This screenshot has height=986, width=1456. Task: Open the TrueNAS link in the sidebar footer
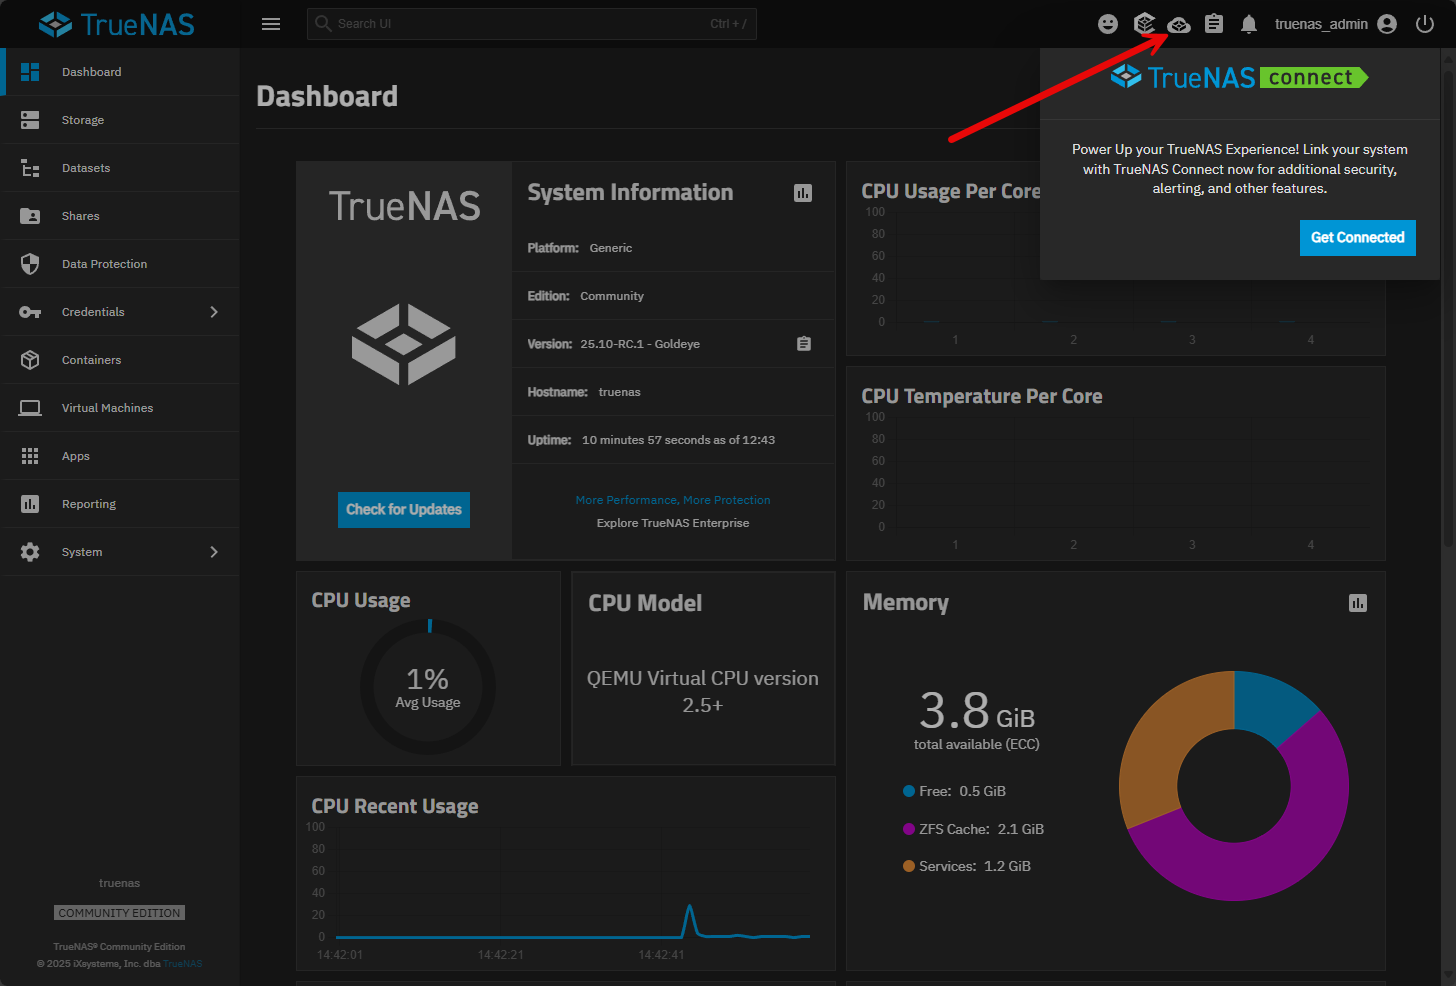pos(183,964)
